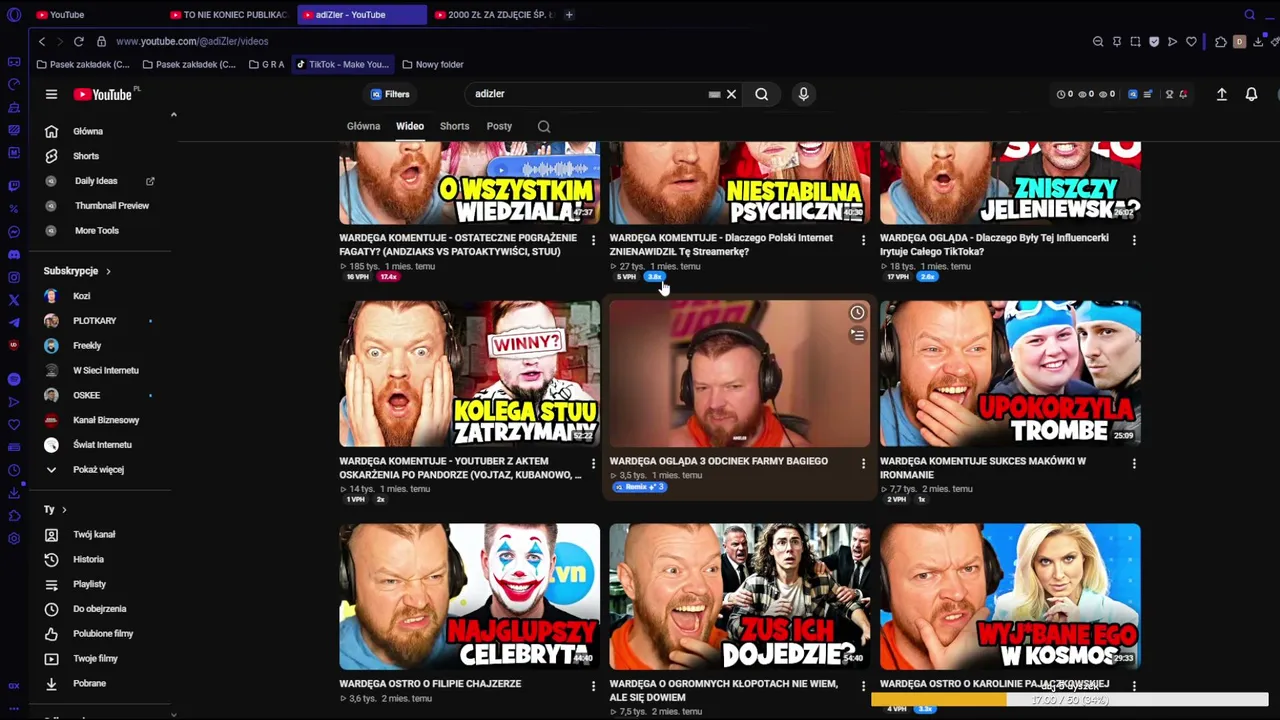
Task: Click the YouTube logo
Action: (x=102, y=94)
